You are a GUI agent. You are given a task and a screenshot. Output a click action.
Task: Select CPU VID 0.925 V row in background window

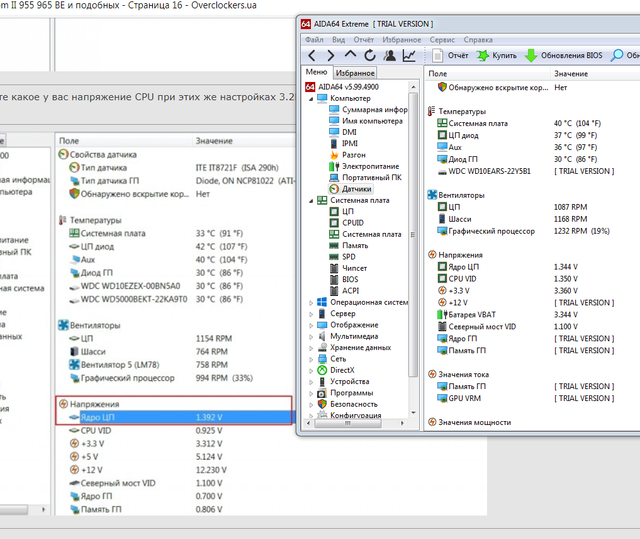point(175,431)
